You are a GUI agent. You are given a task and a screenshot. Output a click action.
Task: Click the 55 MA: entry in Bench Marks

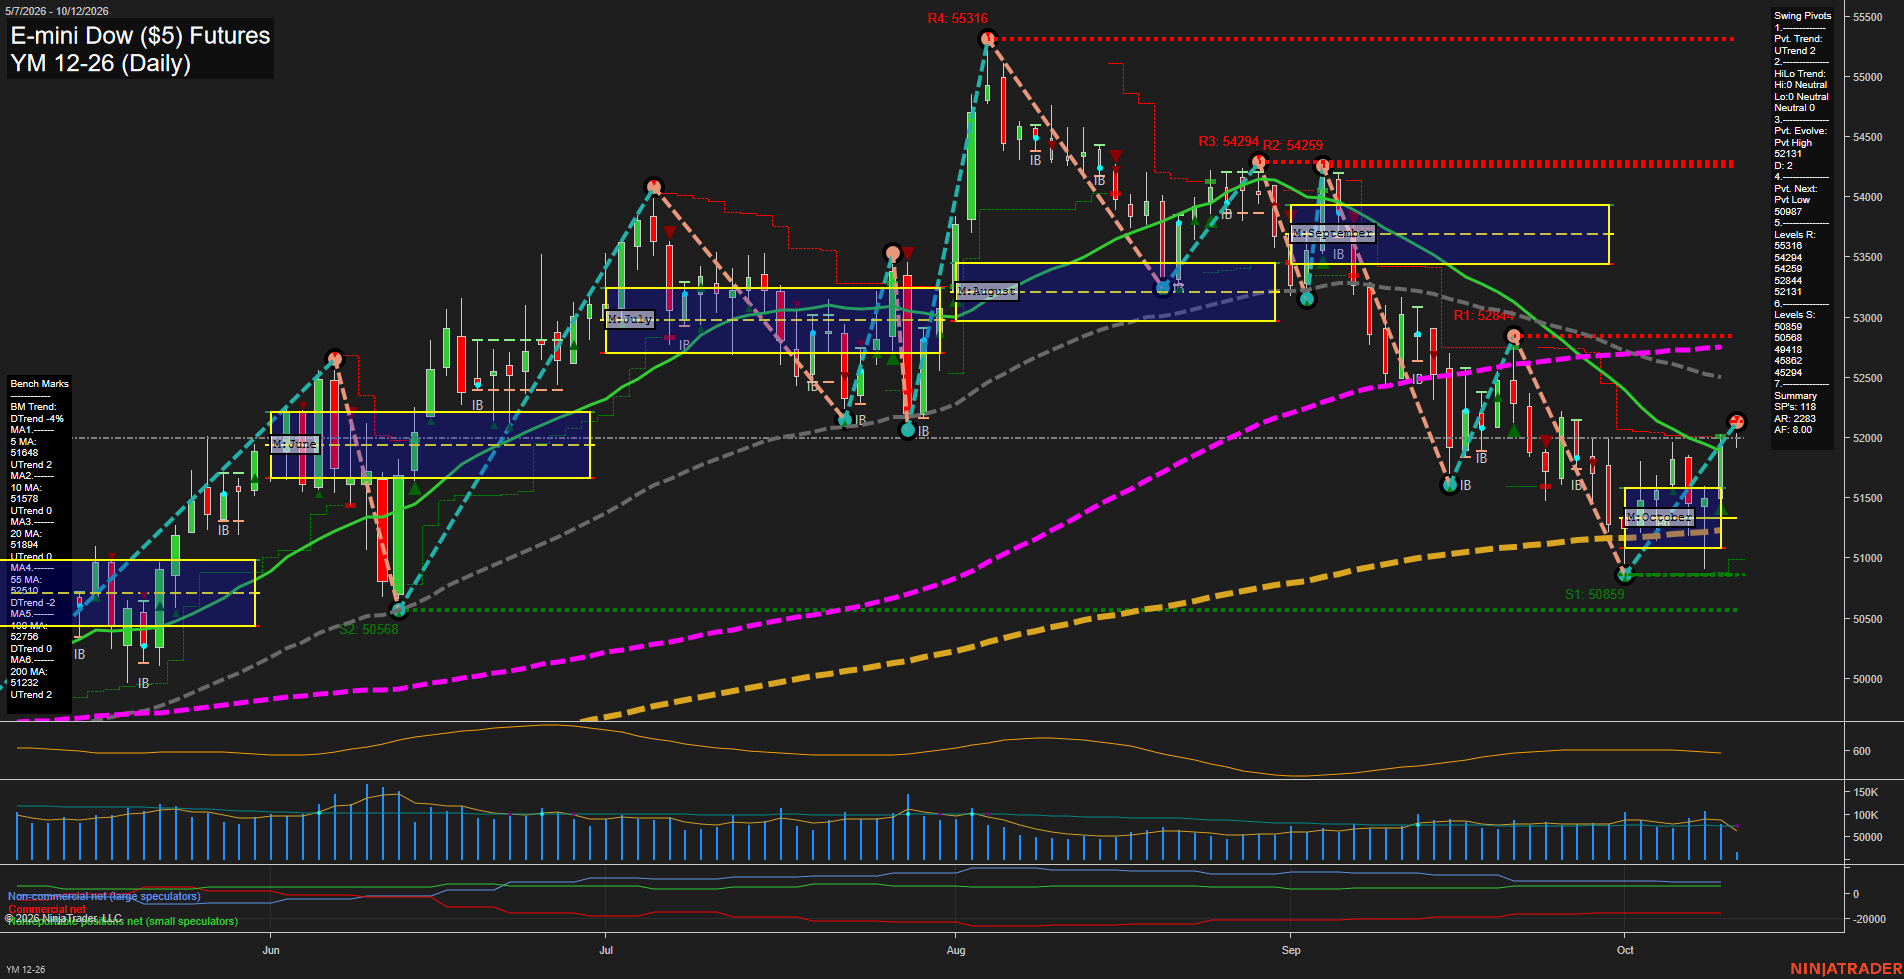26,580
